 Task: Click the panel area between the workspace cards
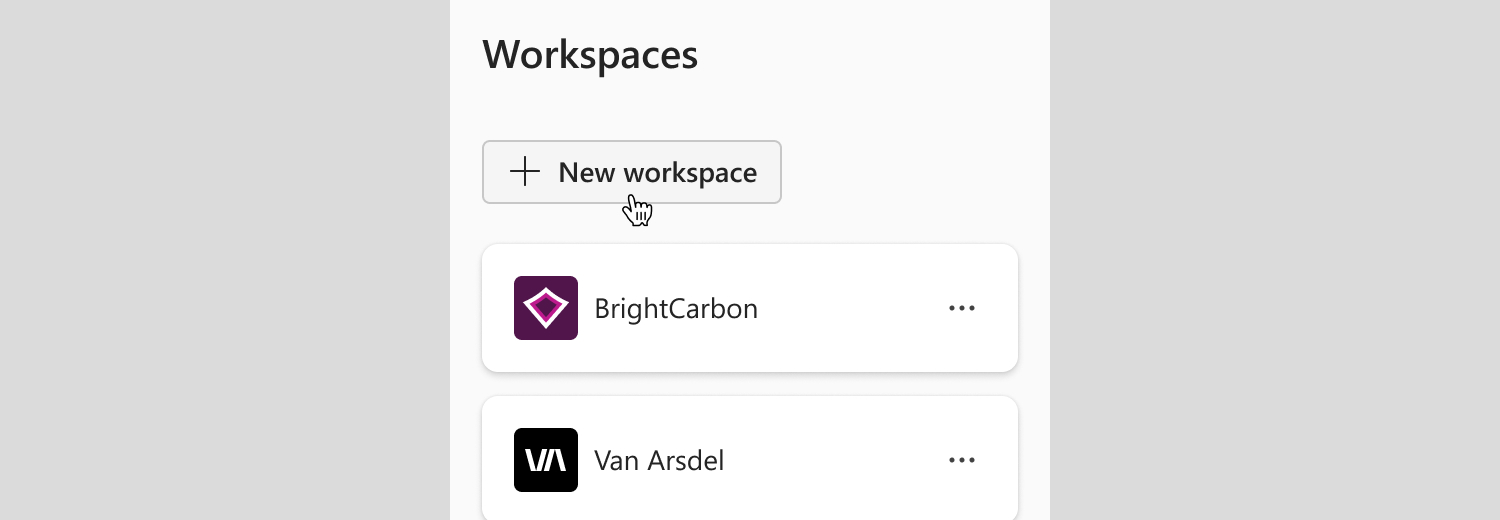point(750,385)
